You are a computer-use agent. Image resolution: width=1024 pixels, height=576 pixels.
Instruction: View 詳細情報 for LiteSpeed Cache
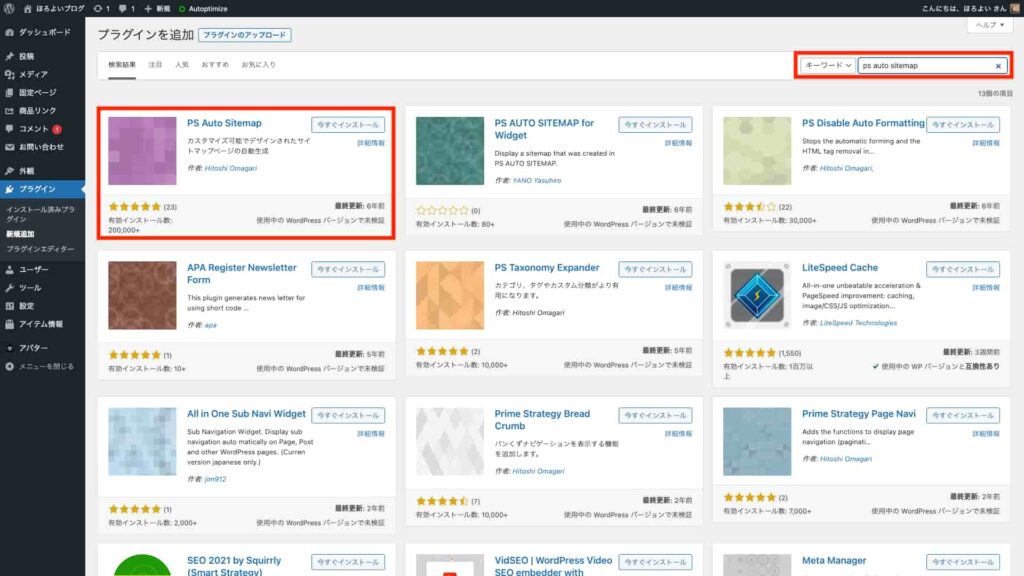tap(985, 287)
